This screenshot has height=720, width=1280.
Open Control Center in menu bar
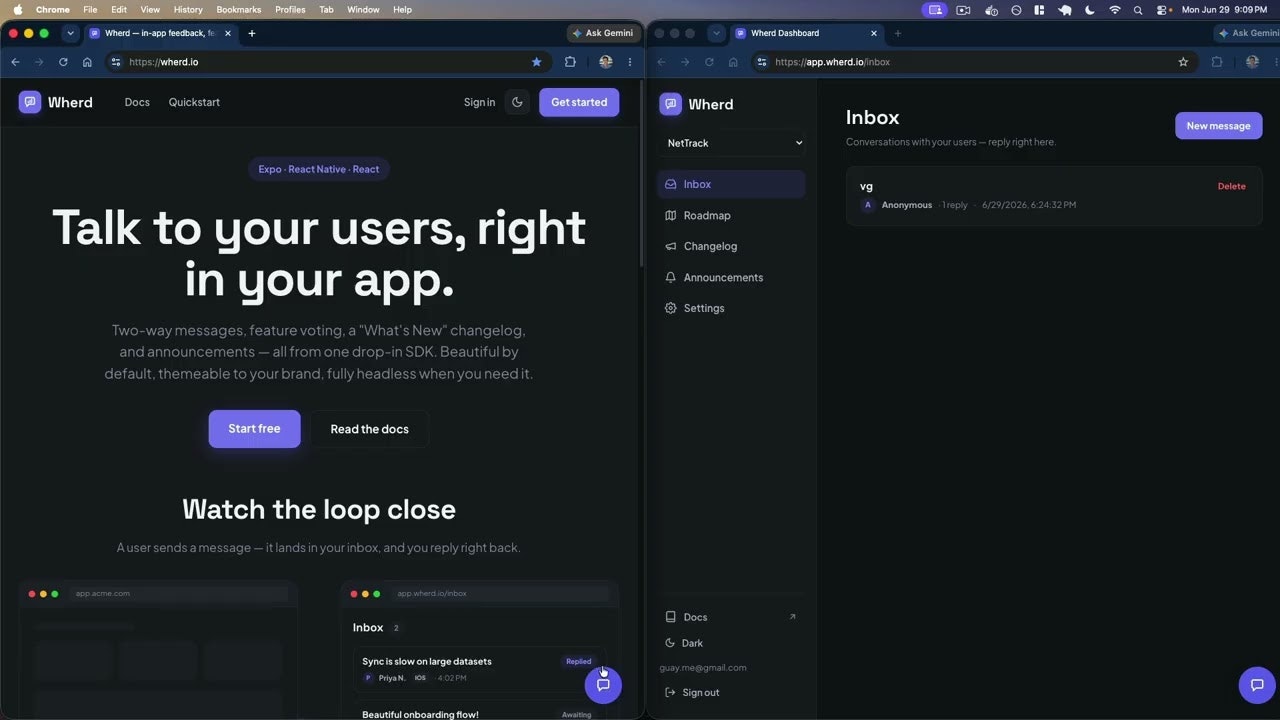(x=1162, y=9)
